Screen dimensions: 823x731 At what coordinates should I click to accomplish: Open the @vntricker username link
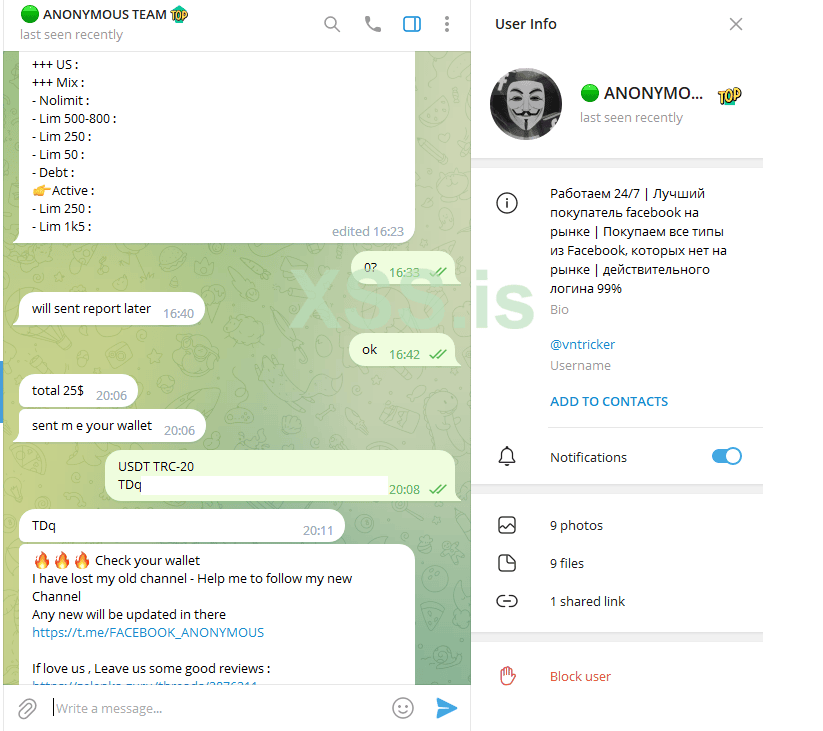582,344
